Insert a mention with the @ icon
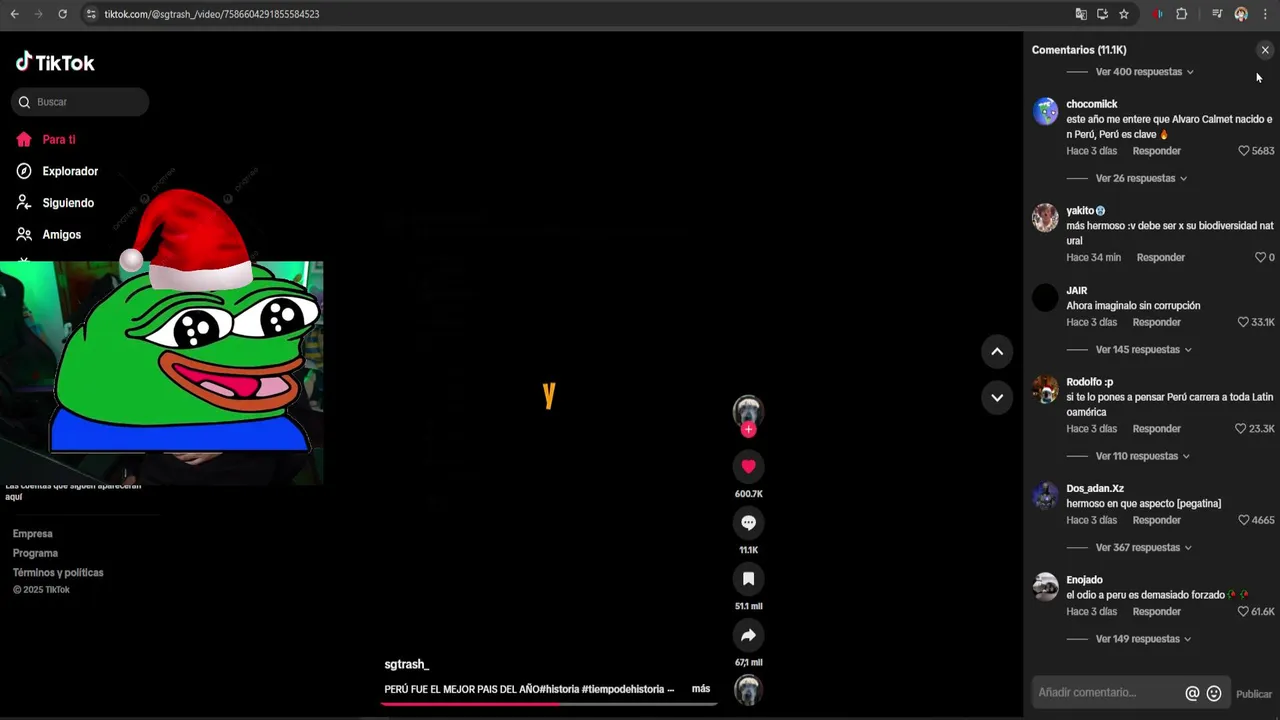The width and height of the screenshot is (1280, 720). tap(1192, 693)
